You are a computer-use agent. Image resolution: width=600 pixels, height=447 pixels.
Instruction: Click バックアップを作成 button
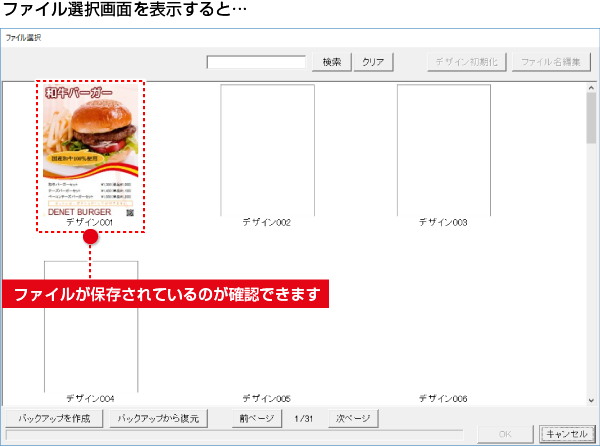click(54, 418)
